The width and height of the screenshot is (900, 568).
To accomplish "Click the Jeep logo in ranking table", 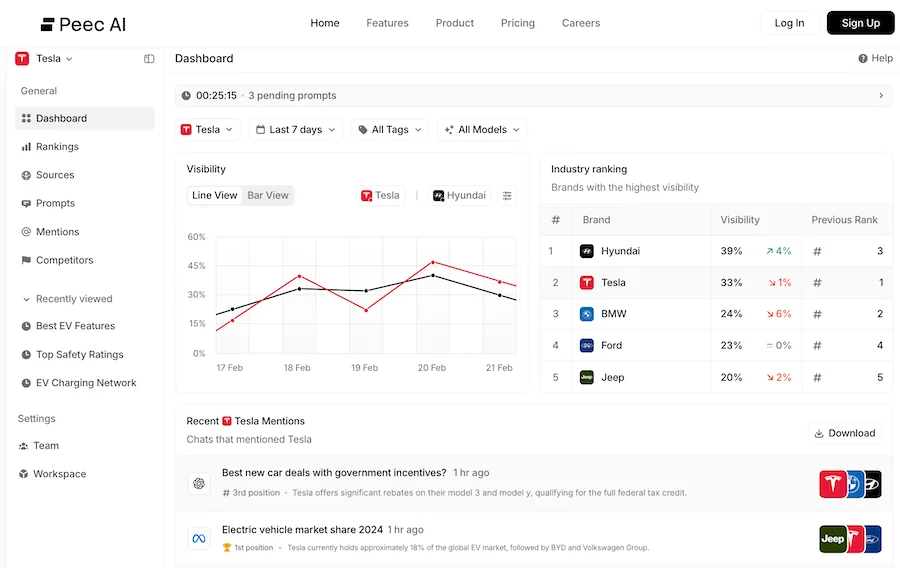I will click(587, 377).
